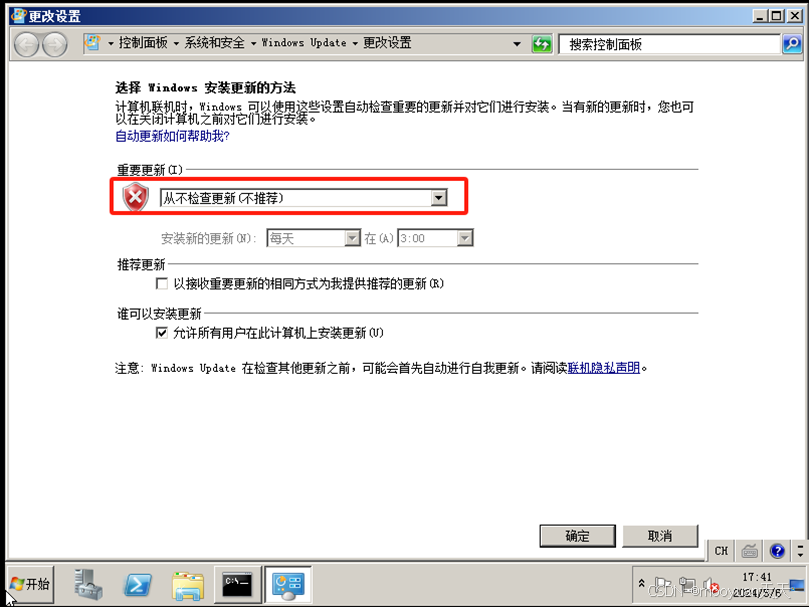809x607 pixels.
Task: Go to Windows Update breadcrumb
Action: [304, 43]
